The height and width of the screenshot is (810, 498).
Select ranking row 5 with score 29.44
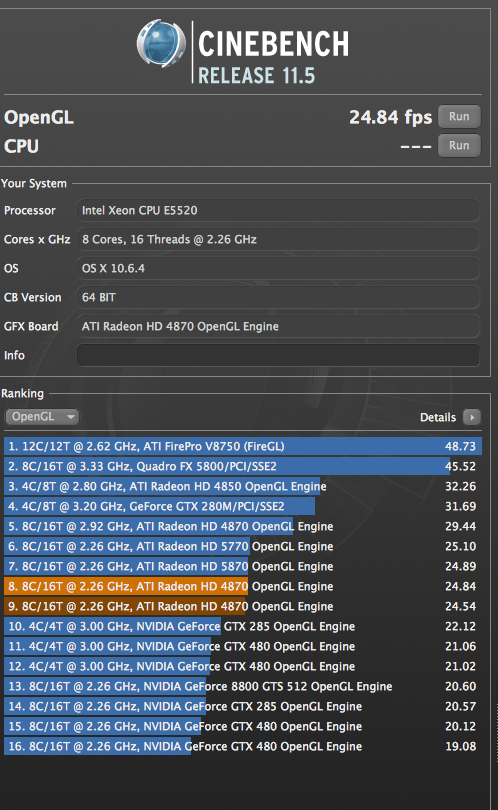point(243,526)
